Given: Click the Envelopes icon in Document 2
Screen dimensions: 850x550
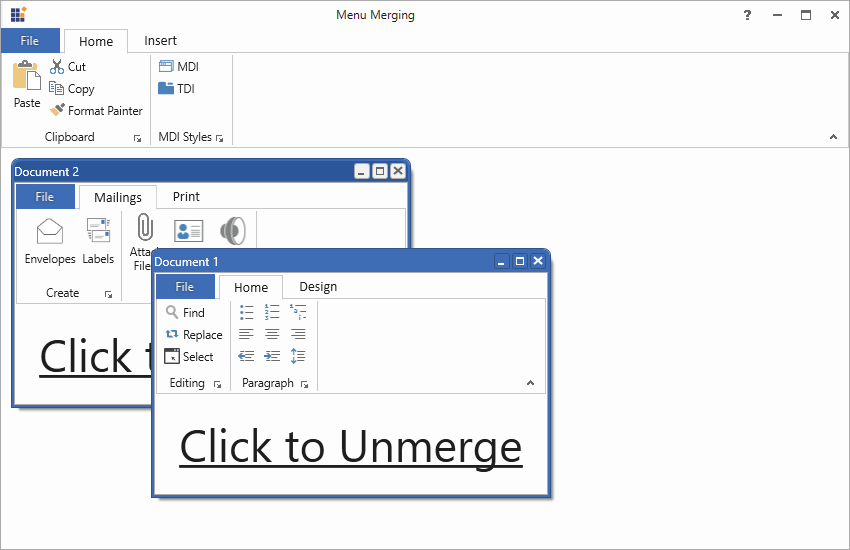Looking at the screenshot, I should 50,241.
